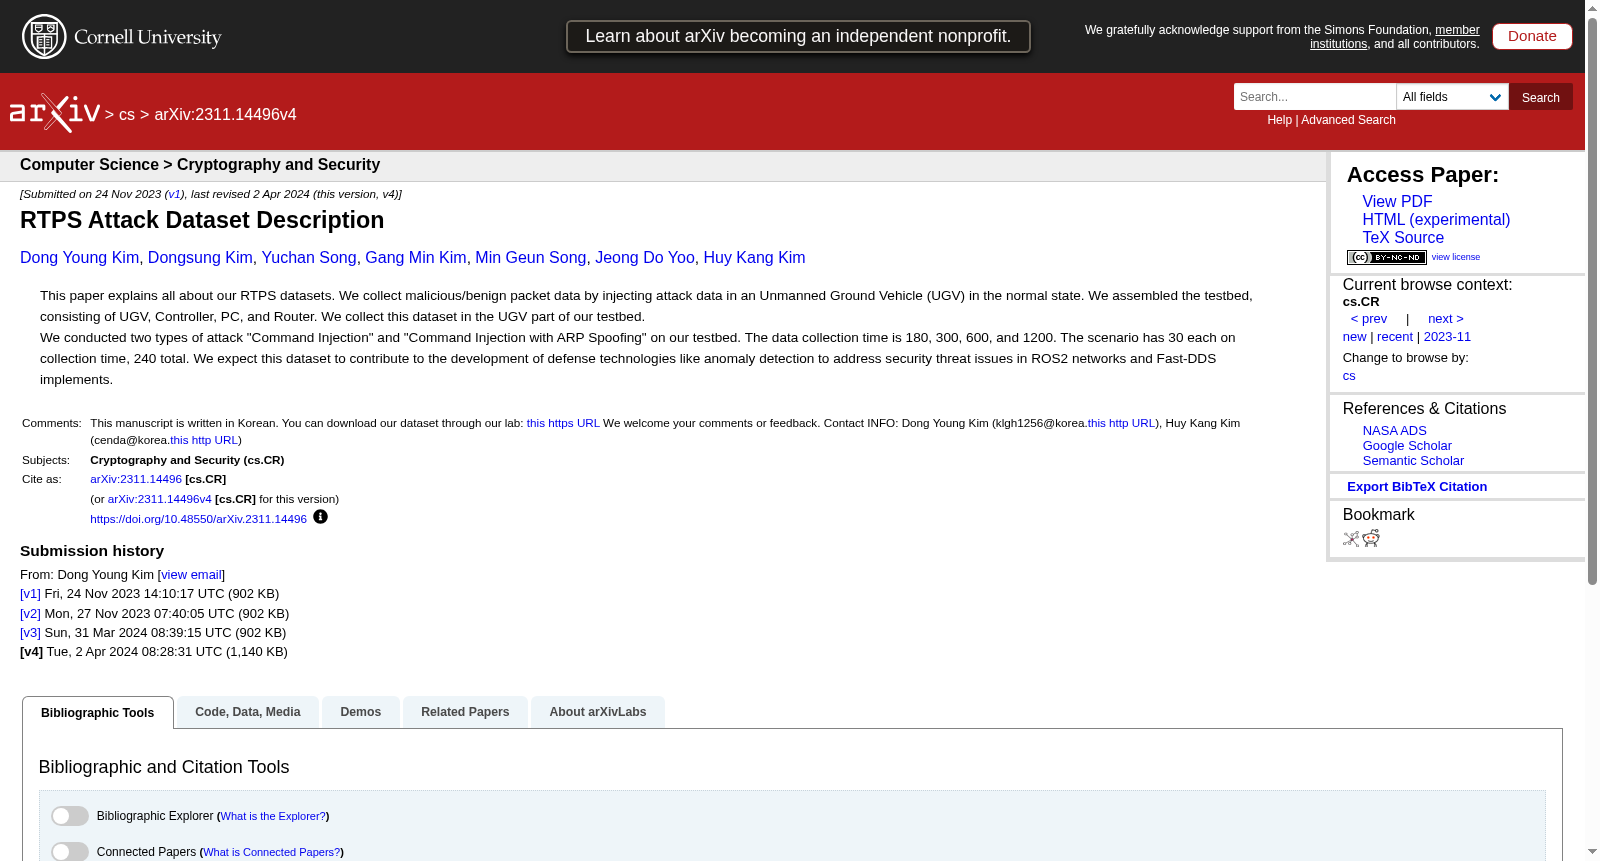Open the recent cs.CR listings link

click(1395, 337)
